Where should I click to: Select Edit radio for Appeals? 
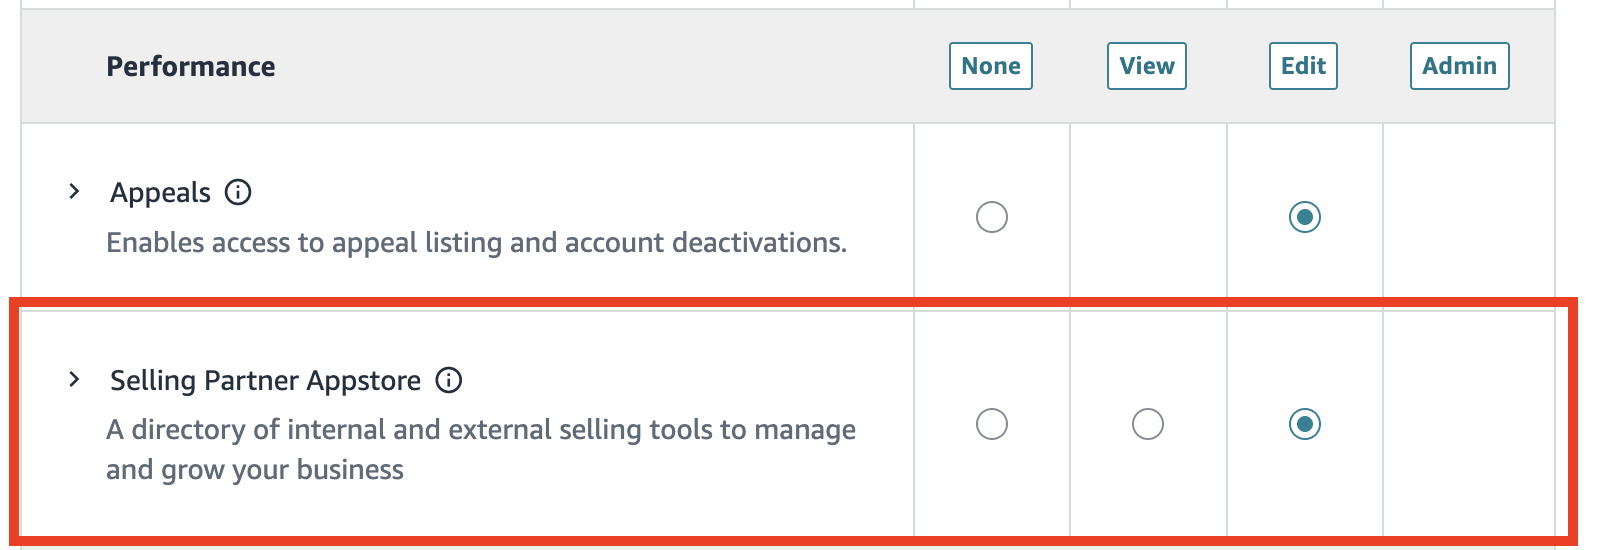pos(1304,217)
